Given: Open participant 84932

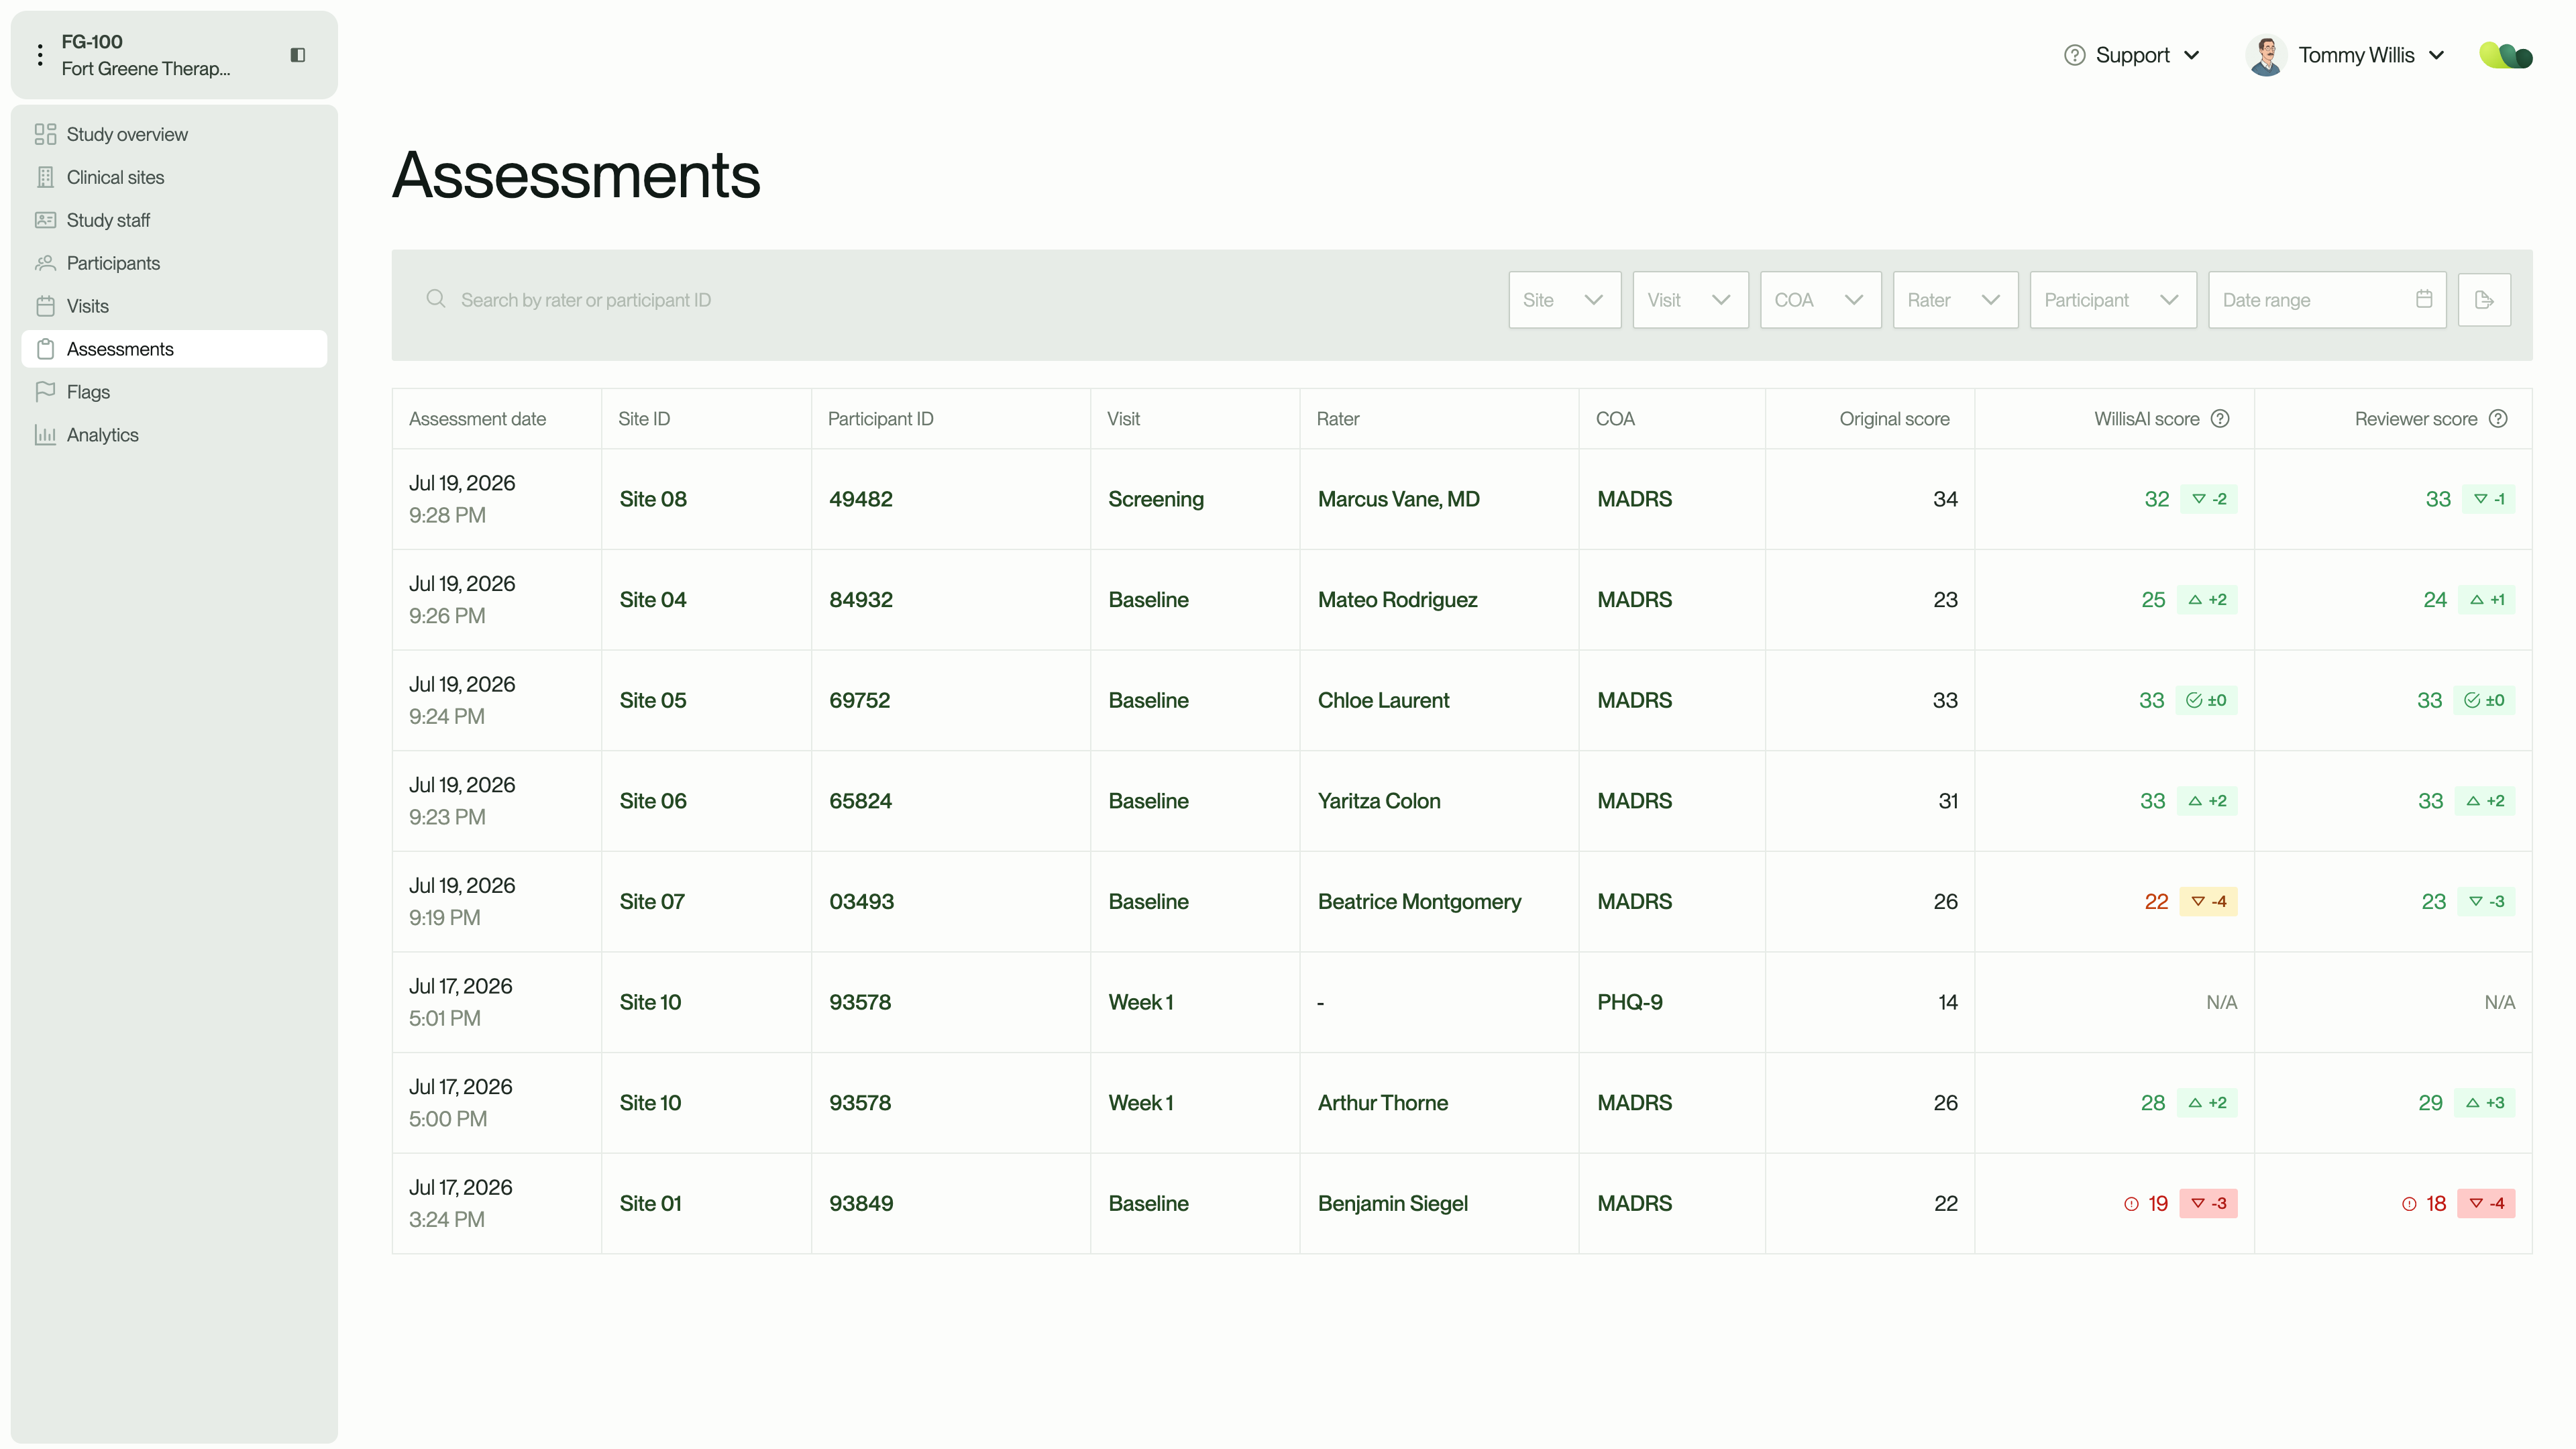Looking at the screenshot, I should click(x=860, y=600).
